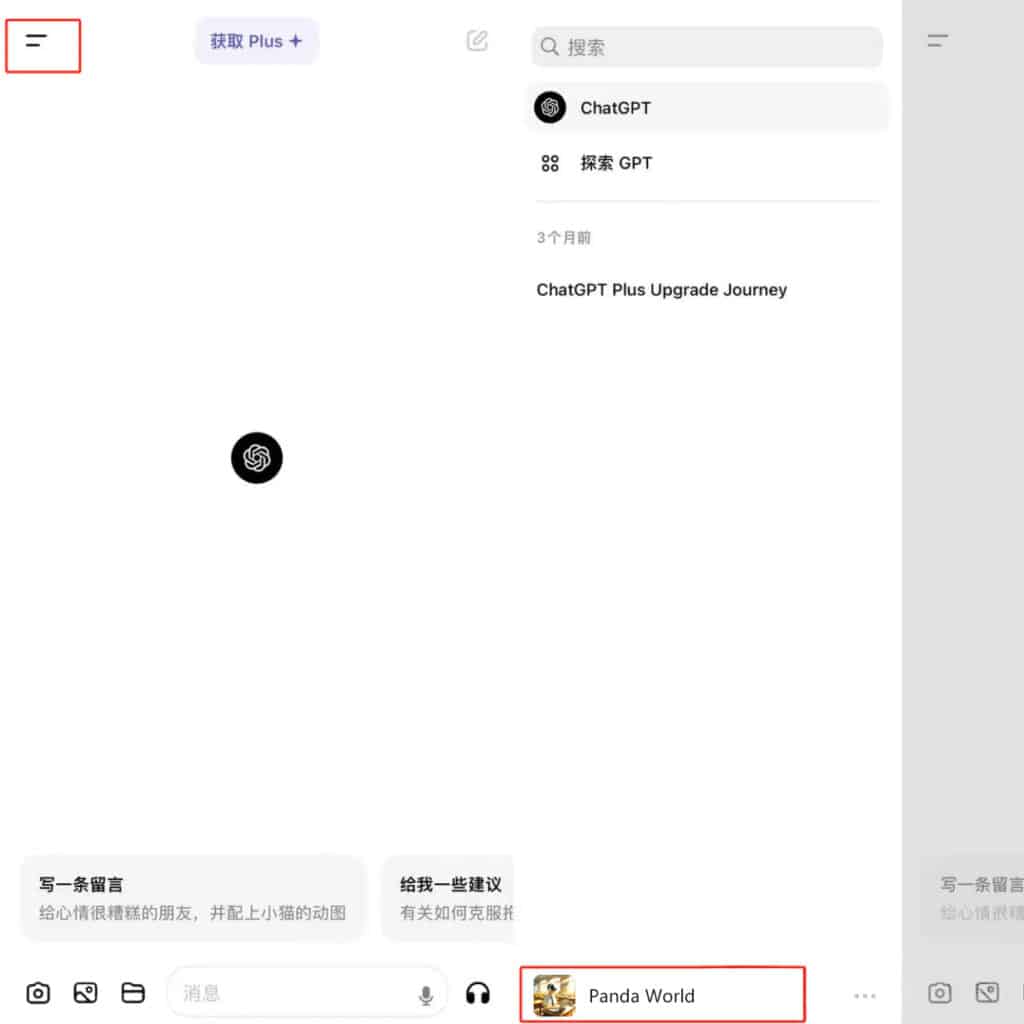The image size is (1024, 1024).
Task: Open the file folder attachment icon
Action: [x=133, y=993]
